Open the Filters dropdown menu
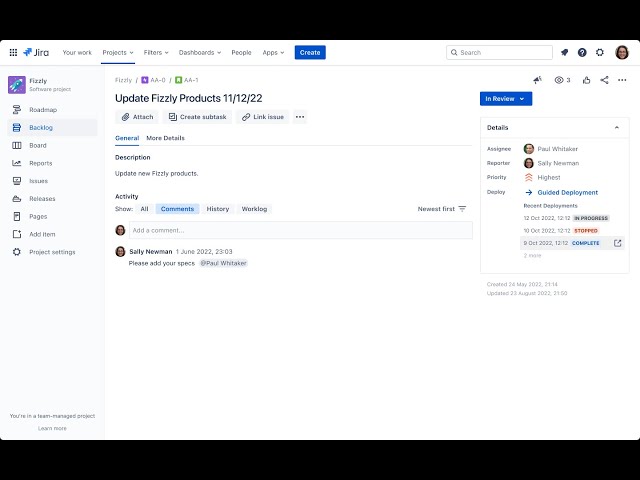This screenshot has width=640, height=480. pyautogui.click(x=156, y=52)
